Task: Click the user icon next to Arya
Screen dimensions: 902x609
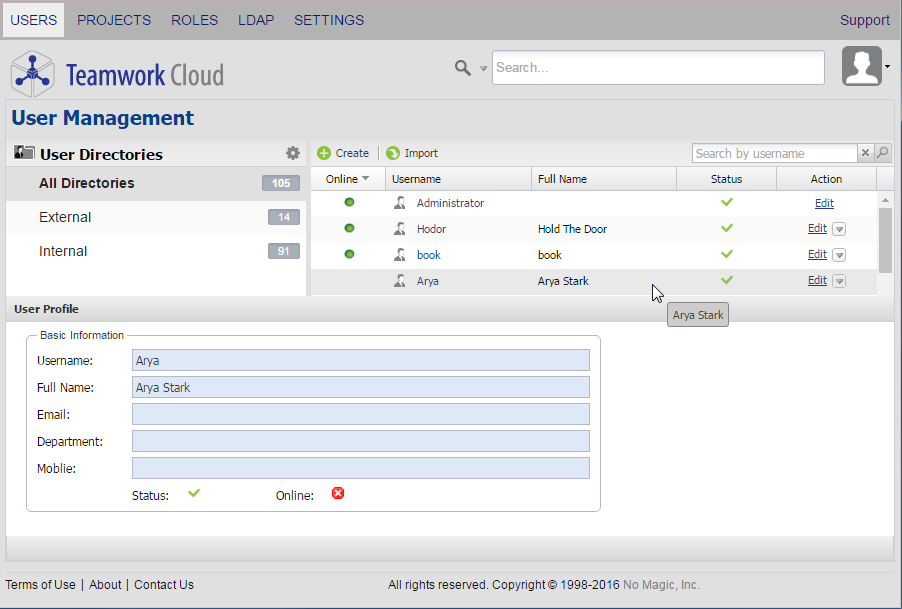Action: tap(400, 281)
